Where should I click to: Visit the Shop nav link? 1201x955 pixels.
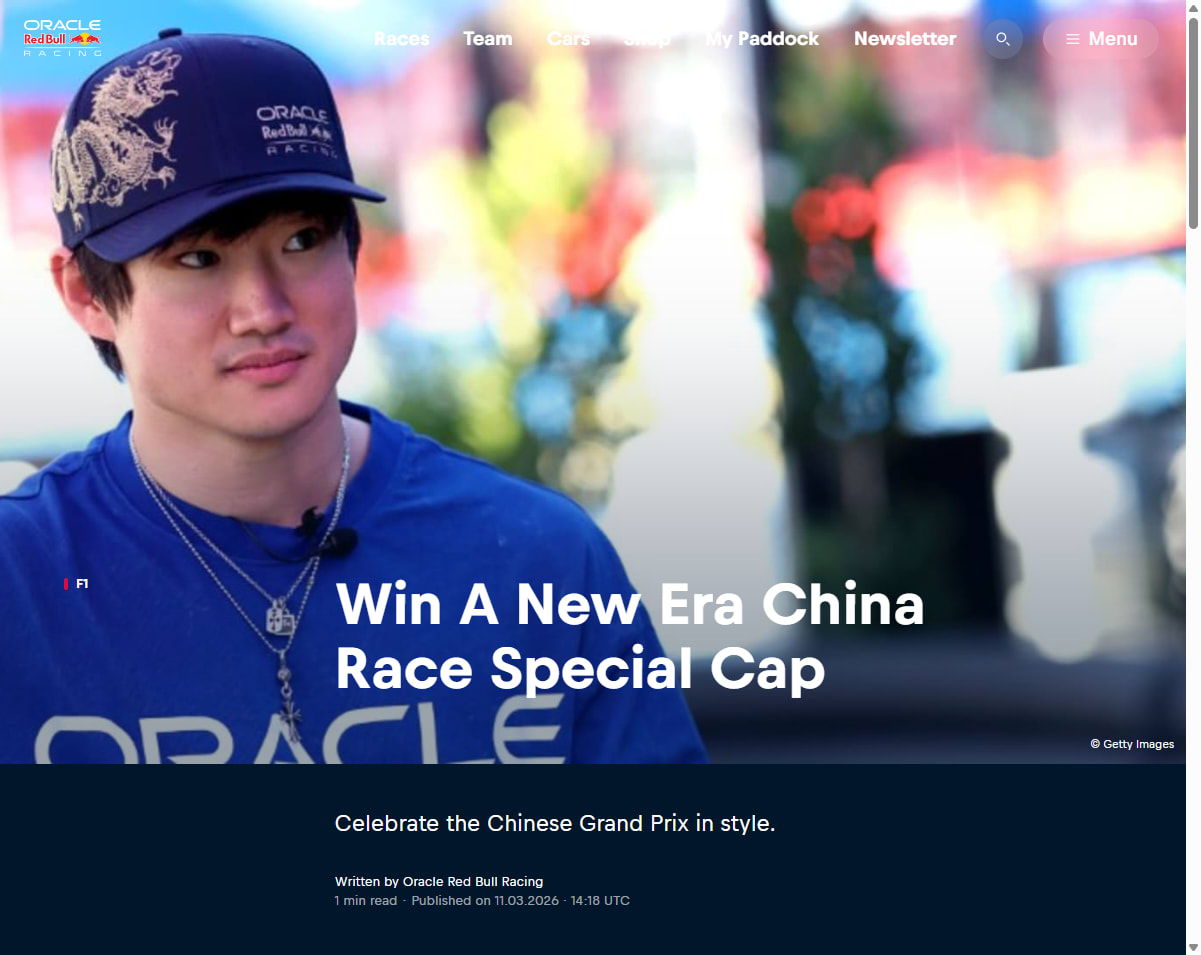click(x=647, y=39)
